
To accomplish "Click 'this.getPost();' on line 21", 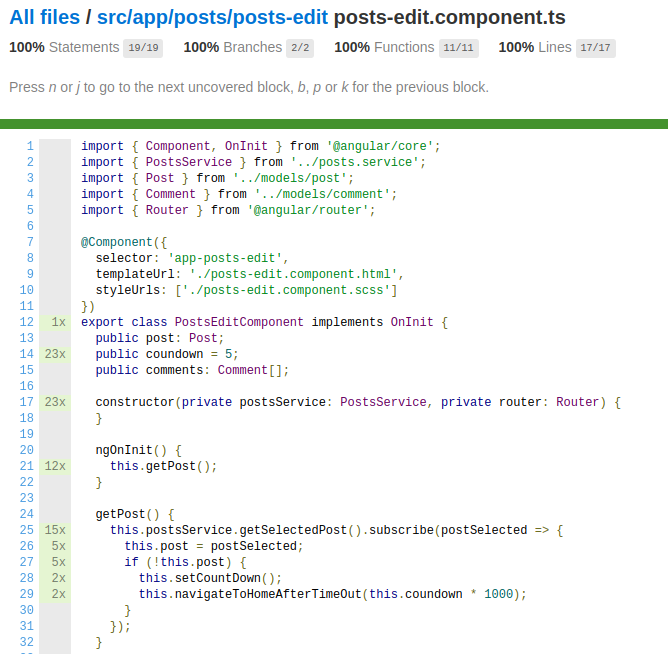I will [164, 466].
